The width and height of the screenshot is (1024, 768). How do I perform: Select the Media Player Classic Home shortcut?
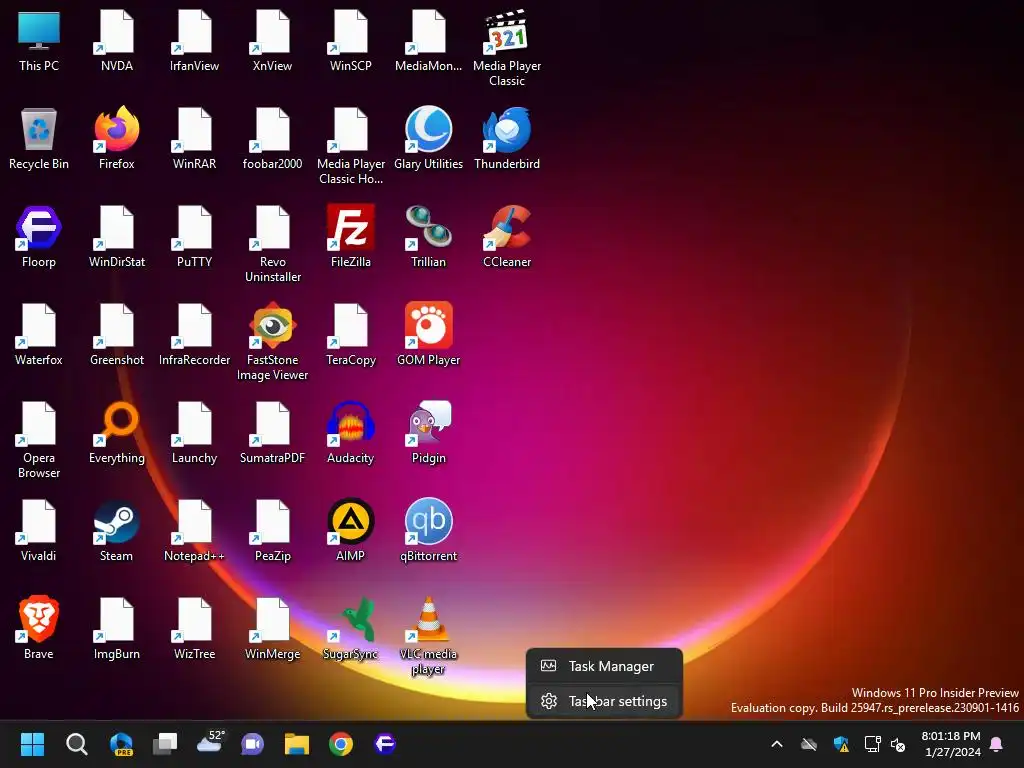(351, 146)
